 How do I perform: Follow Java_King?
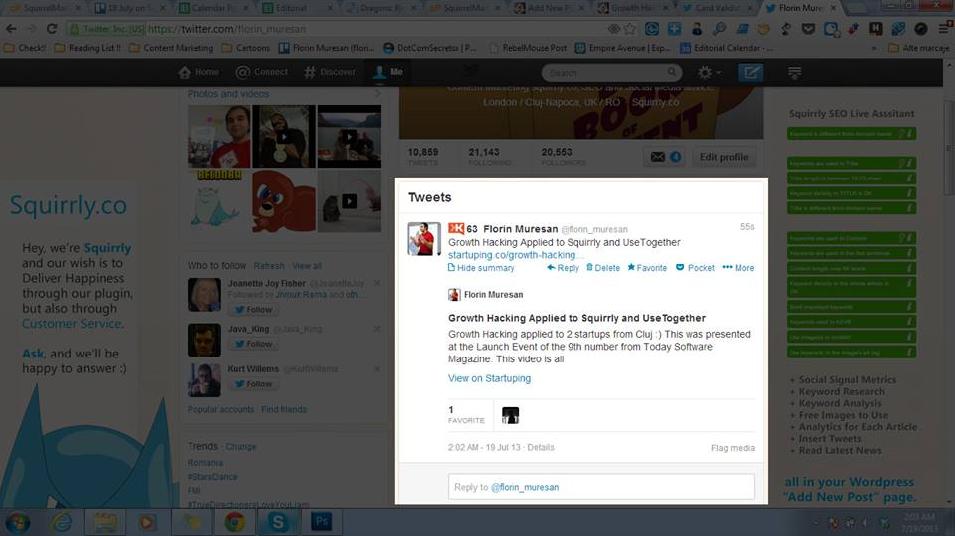click(254, 344)
